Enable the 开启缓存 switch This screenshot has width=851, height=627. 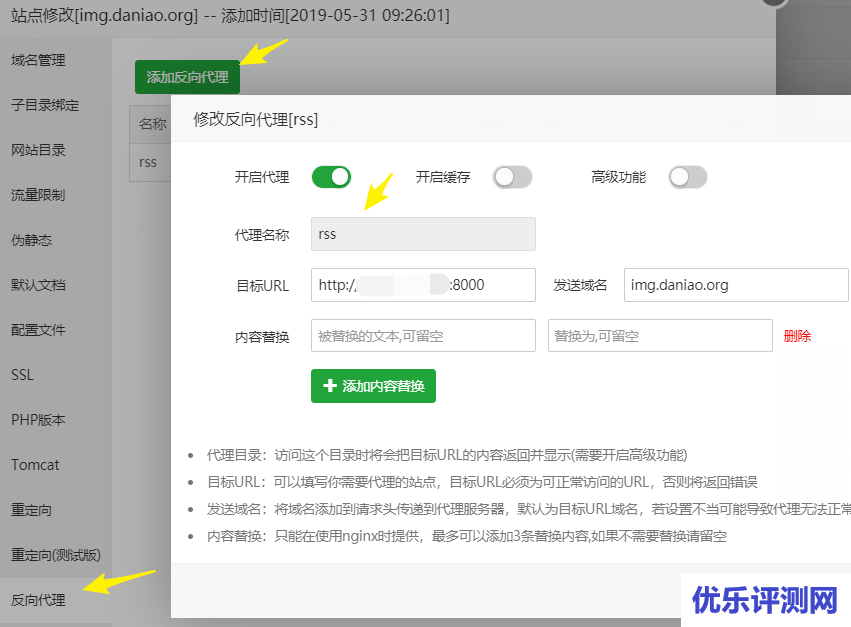(x=512, y=177)
